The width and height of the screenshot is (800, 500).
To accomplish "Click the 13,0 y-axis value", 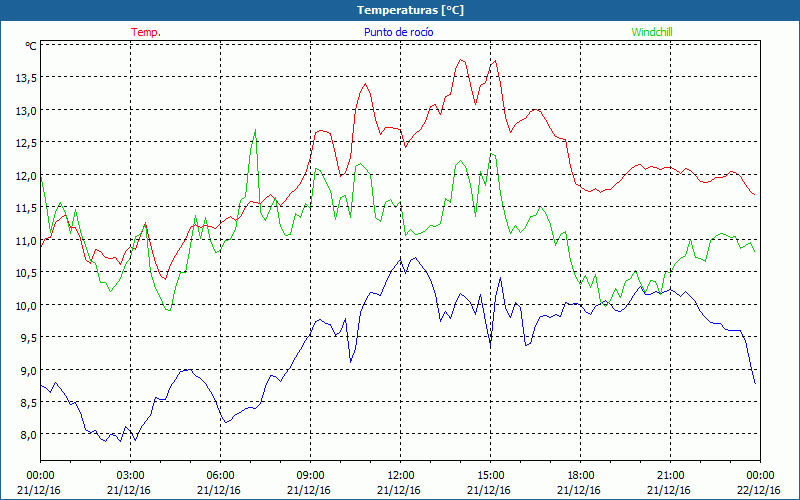I will point(26,110).
